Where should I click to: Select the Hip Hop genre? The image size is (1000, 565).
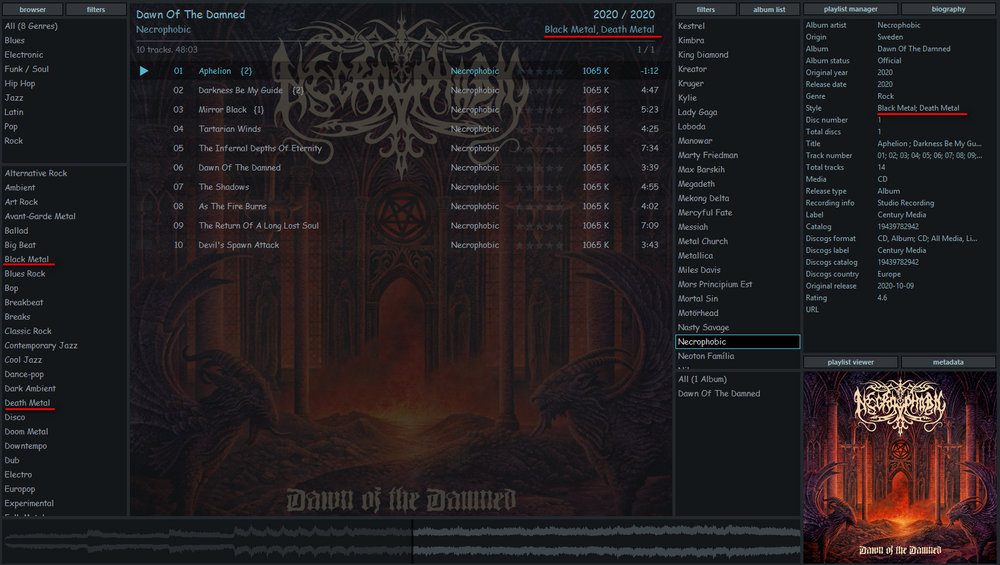(20, 84)
